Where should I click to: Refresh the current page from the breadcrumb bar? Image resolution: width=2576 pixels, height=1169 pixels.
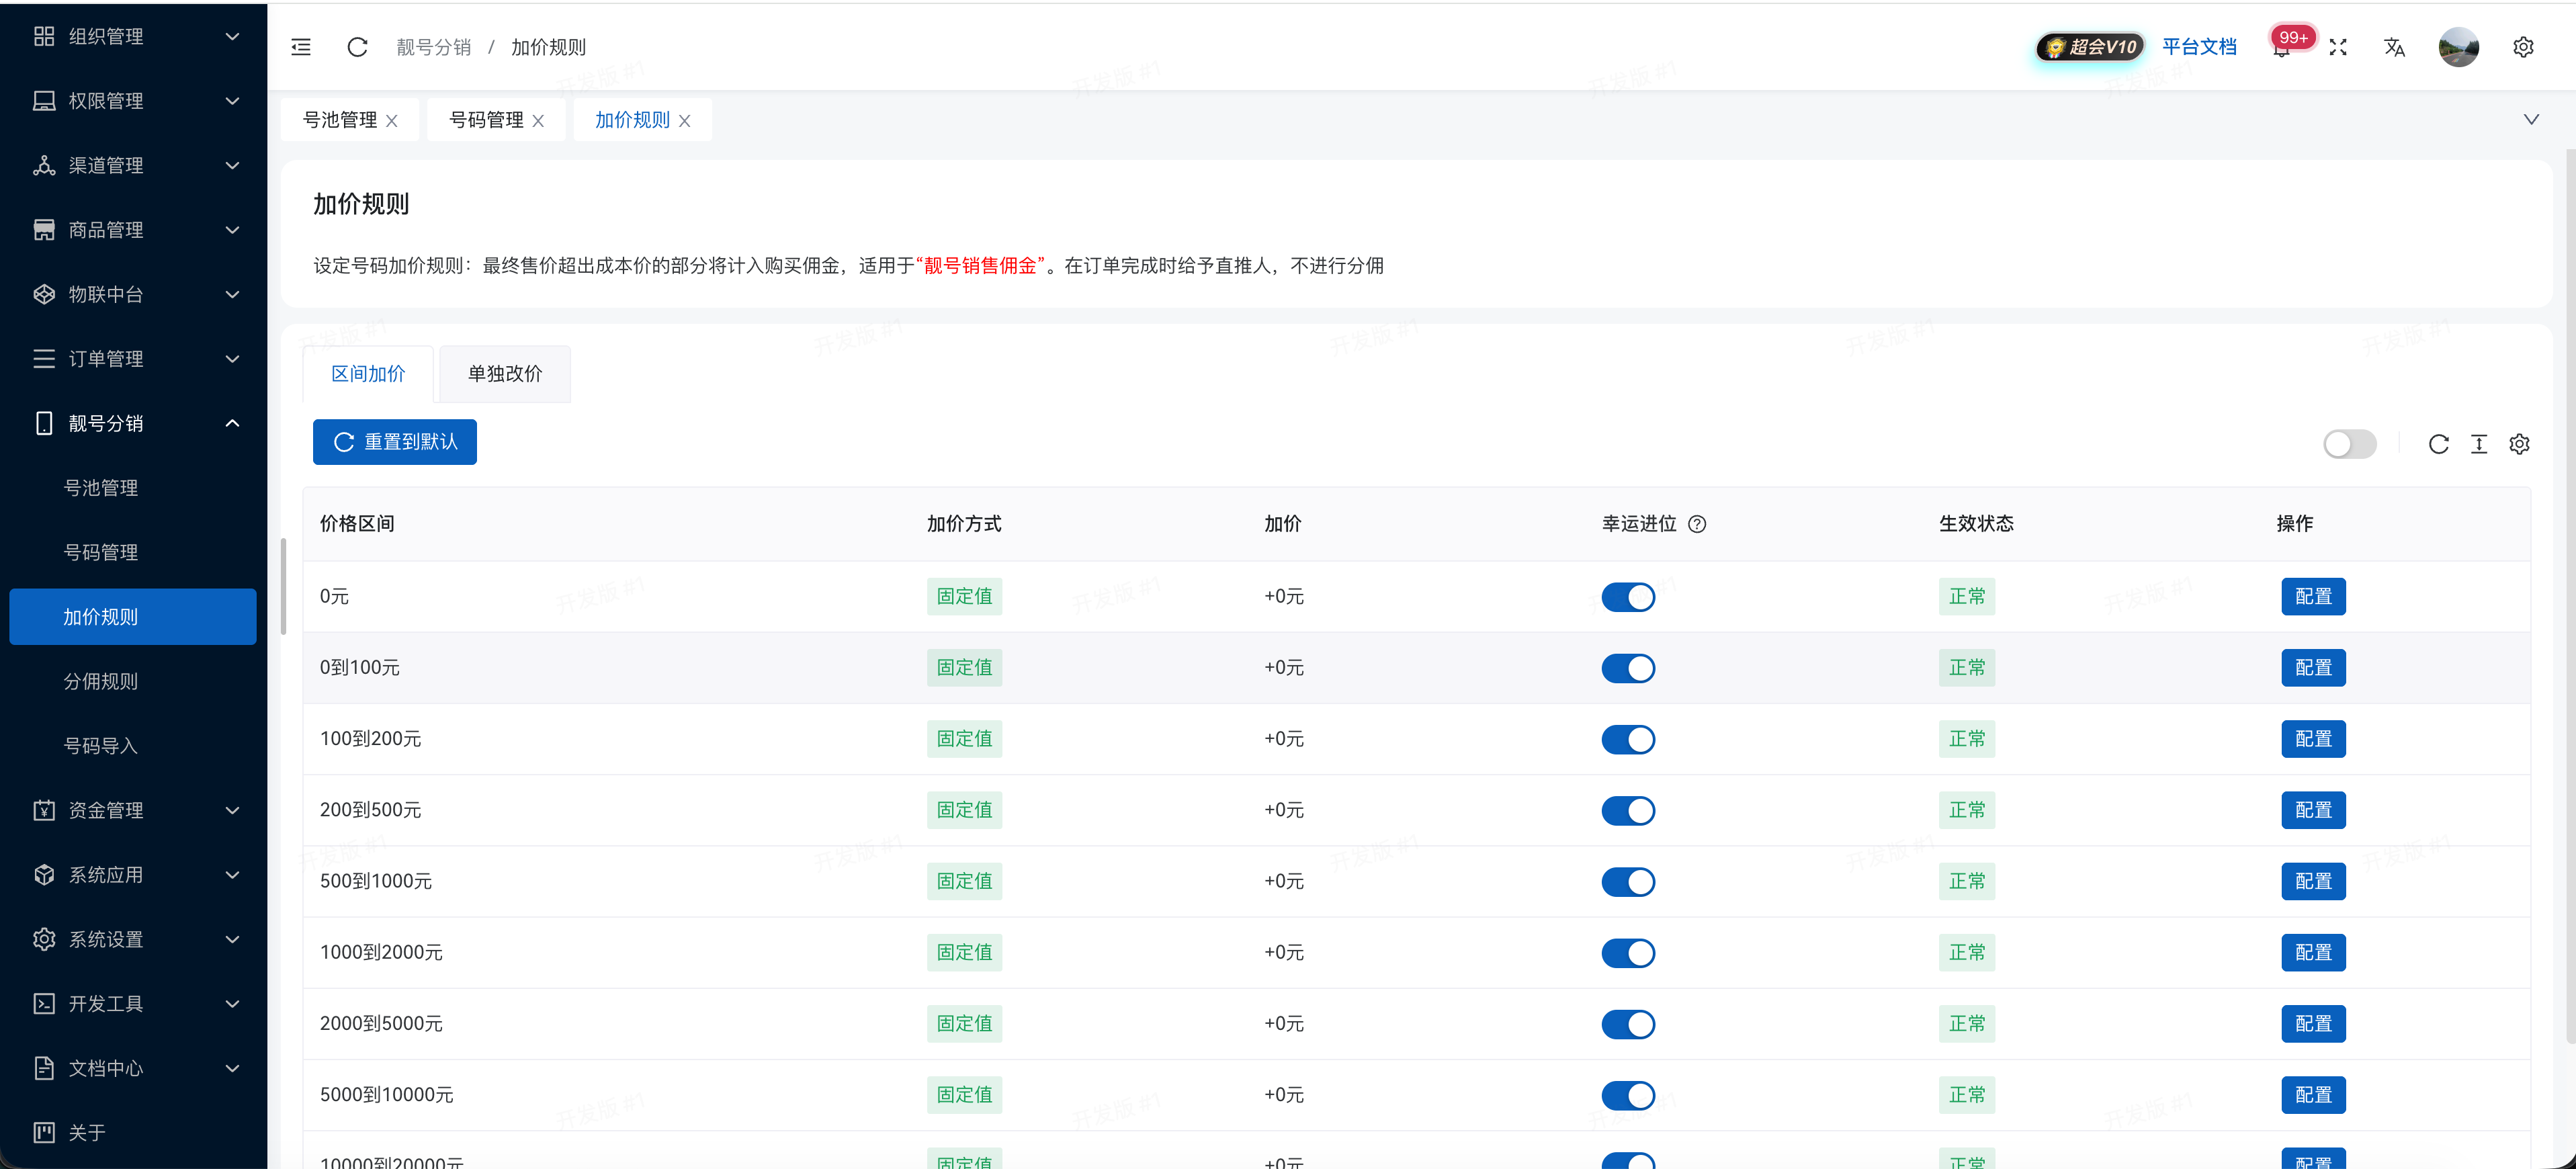coord(357,47)
